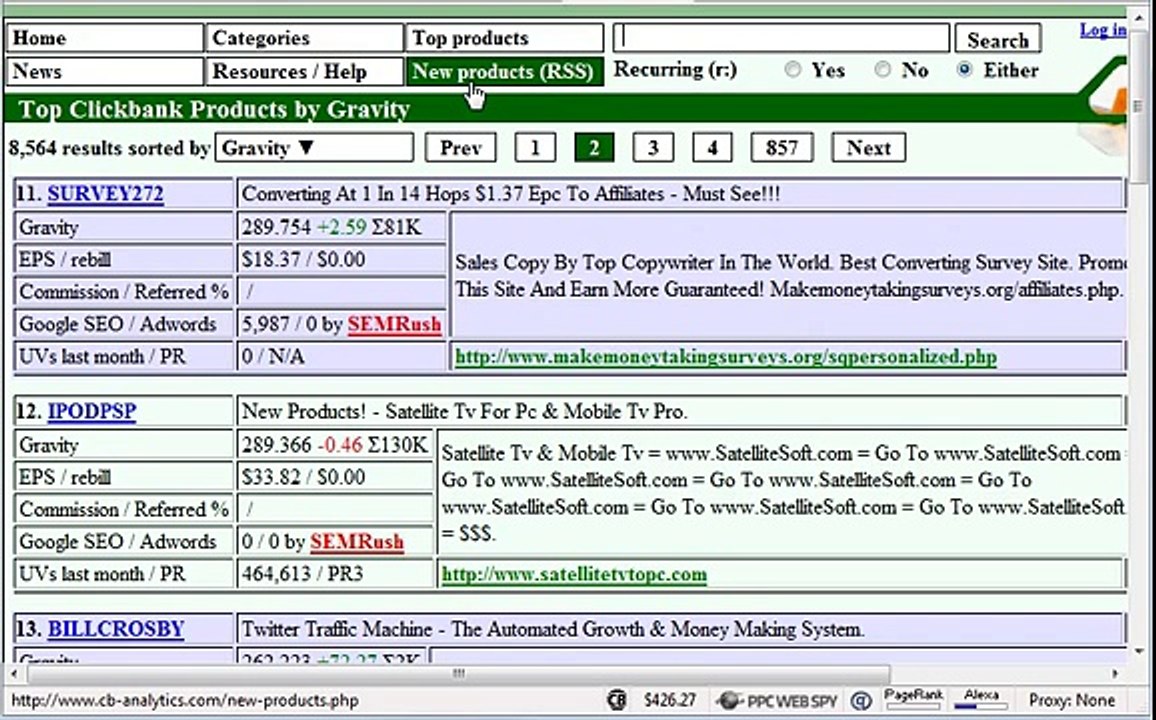Focus the product search text field
Image resolution: width=1156 pixels, height=720 pixels.
pos(781,38)
